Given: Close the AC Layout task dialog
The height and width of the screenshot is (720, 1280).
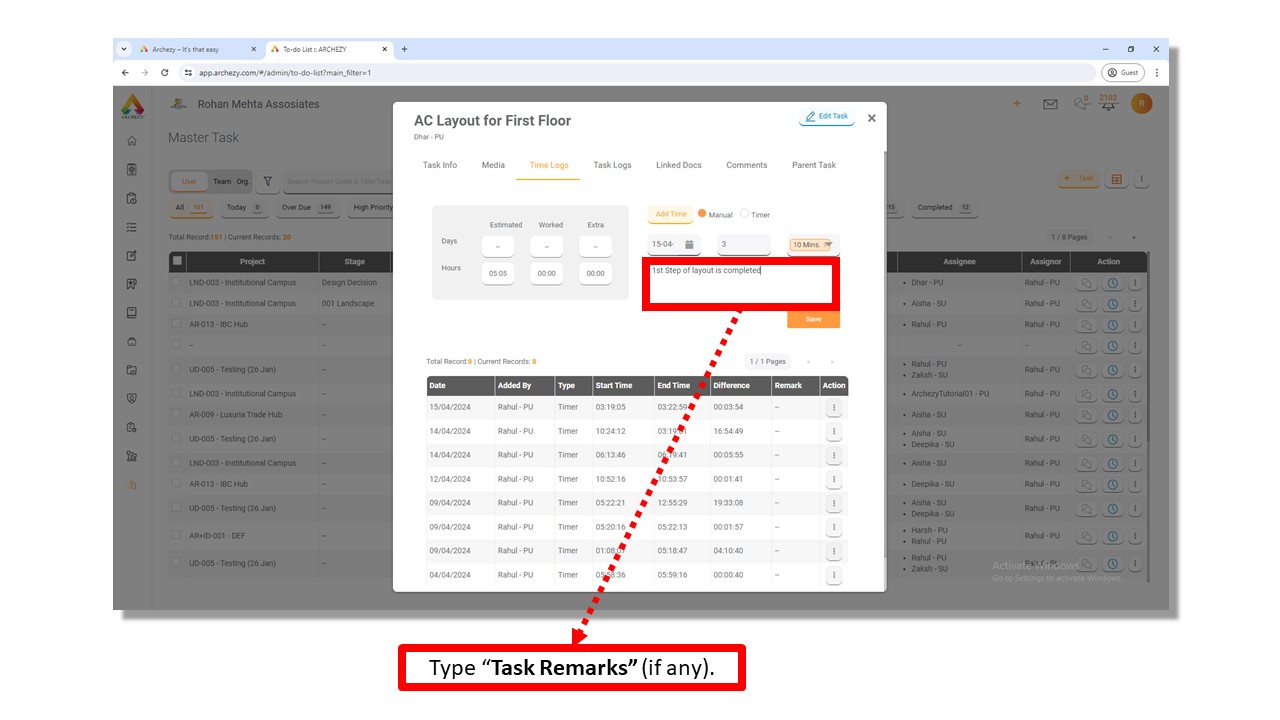Looking at the screenshot, I should tap(872, 118).
